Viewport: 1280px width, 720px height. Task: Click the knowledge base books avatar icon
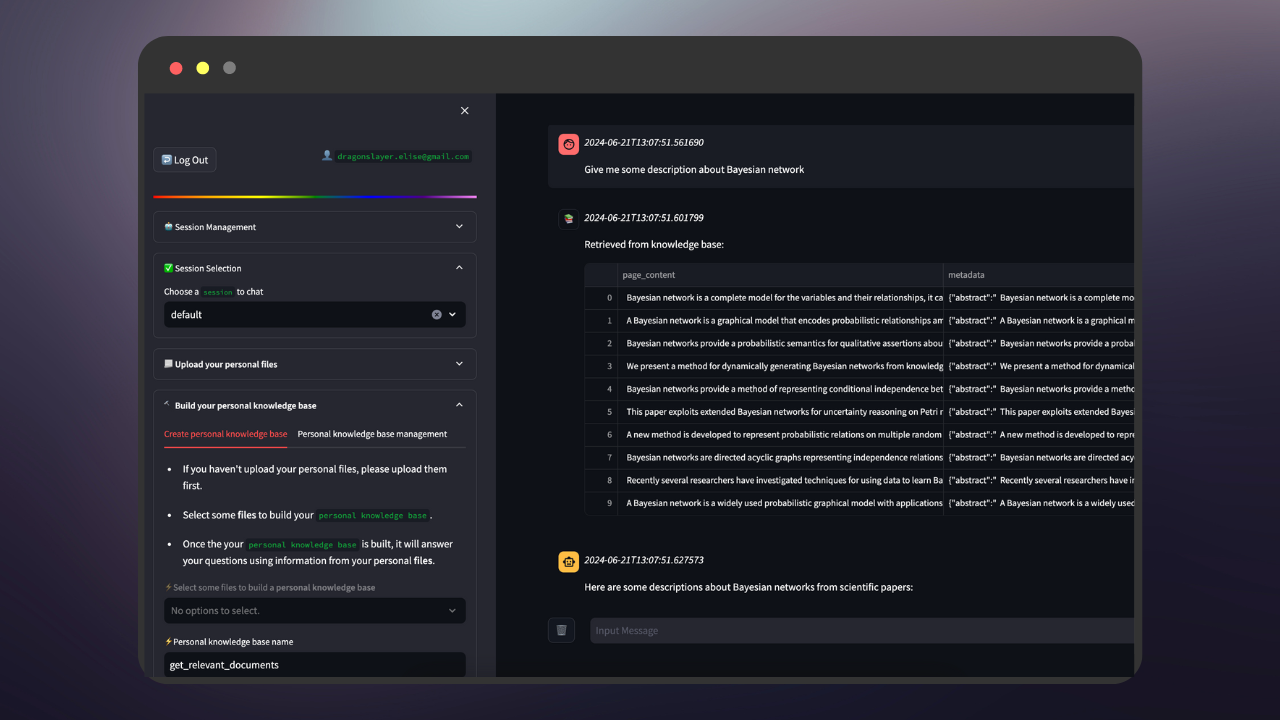click(x=568, y=219)
